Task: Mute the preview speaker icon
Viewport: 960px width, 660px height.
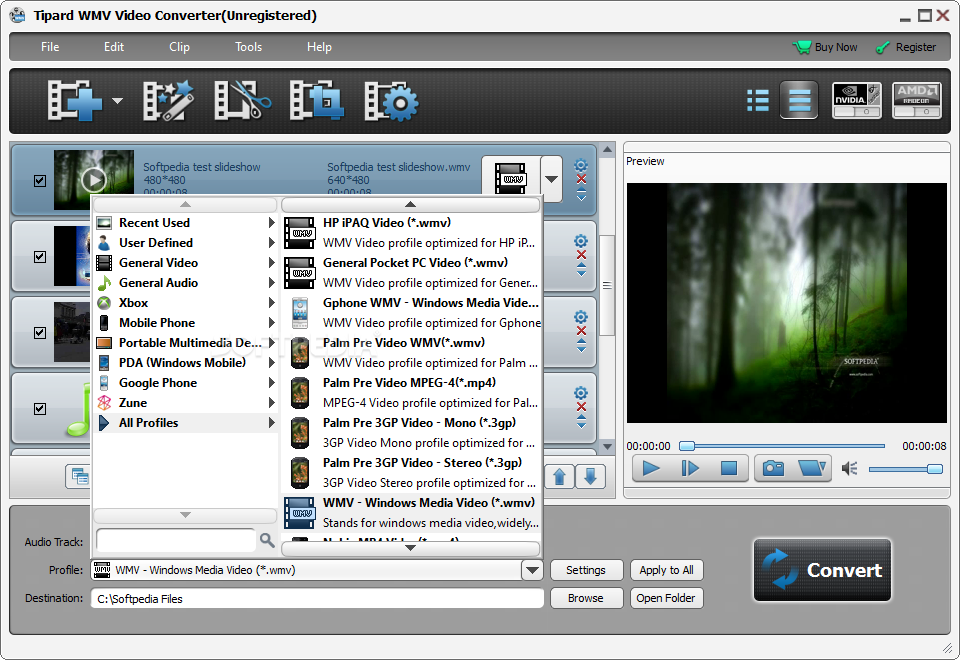Action: tap(849, 469)
